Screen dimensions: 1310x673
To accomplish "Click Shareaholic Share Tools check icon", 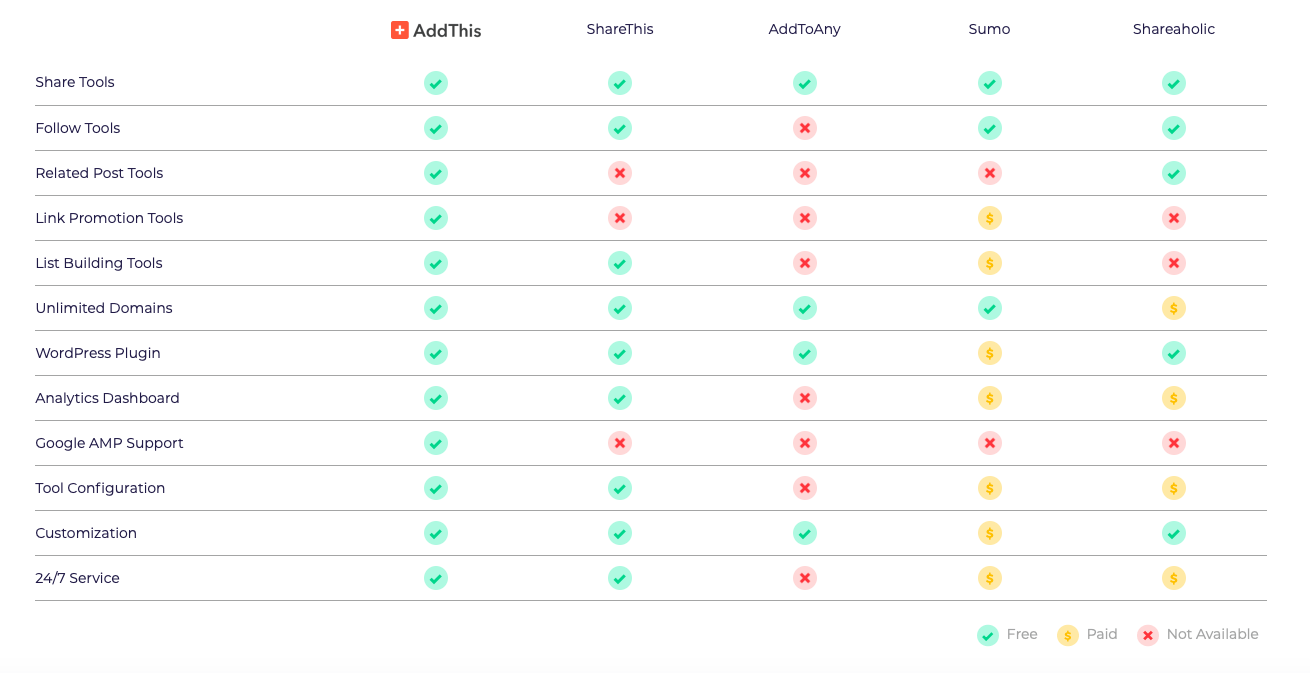I will (1174, 83).
